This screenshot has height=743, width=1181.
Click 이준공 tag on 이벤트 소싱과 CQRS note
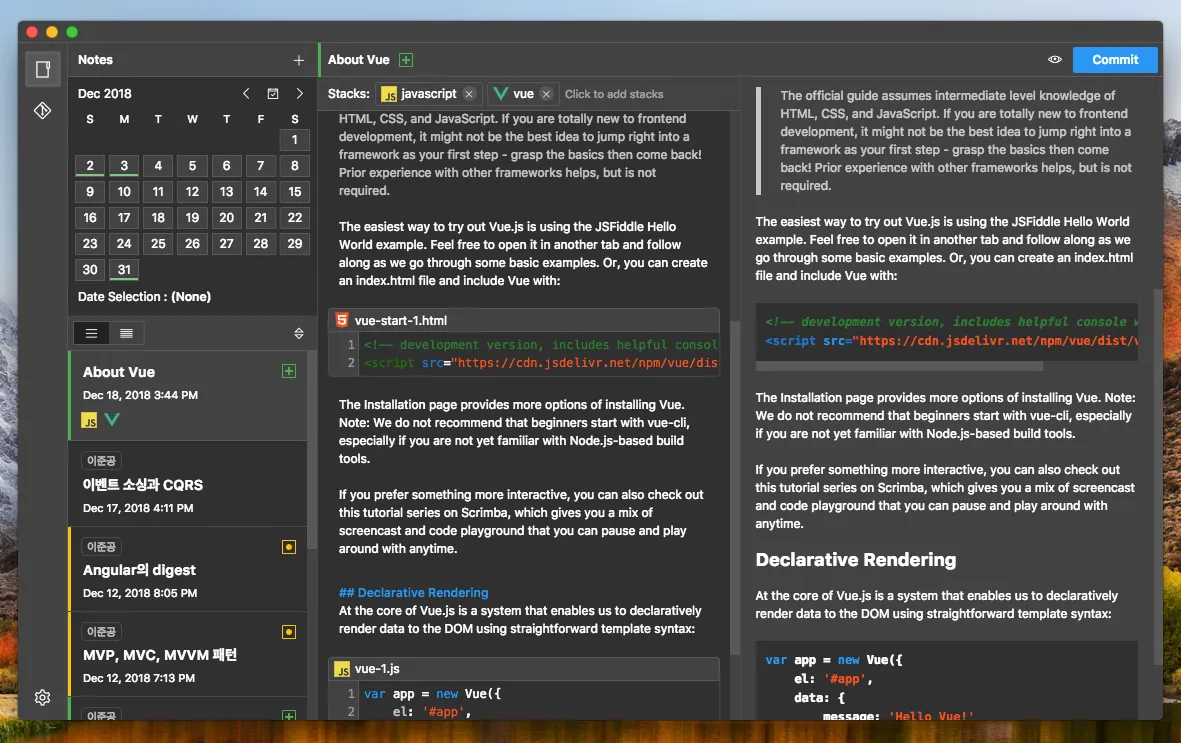tap(101, 460)
